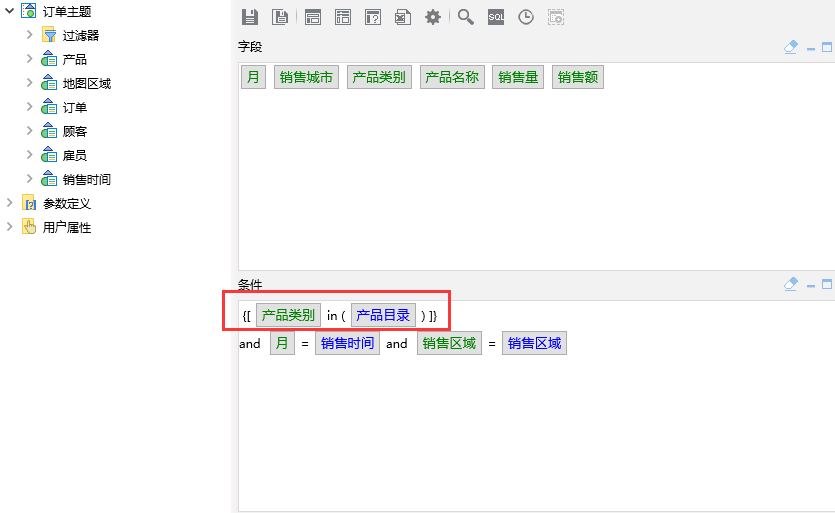The width and height of the screenshot is (835, 513).
Task: Select the 顾客 tree label
Action: pyautogui.click(x=75, y=132)
